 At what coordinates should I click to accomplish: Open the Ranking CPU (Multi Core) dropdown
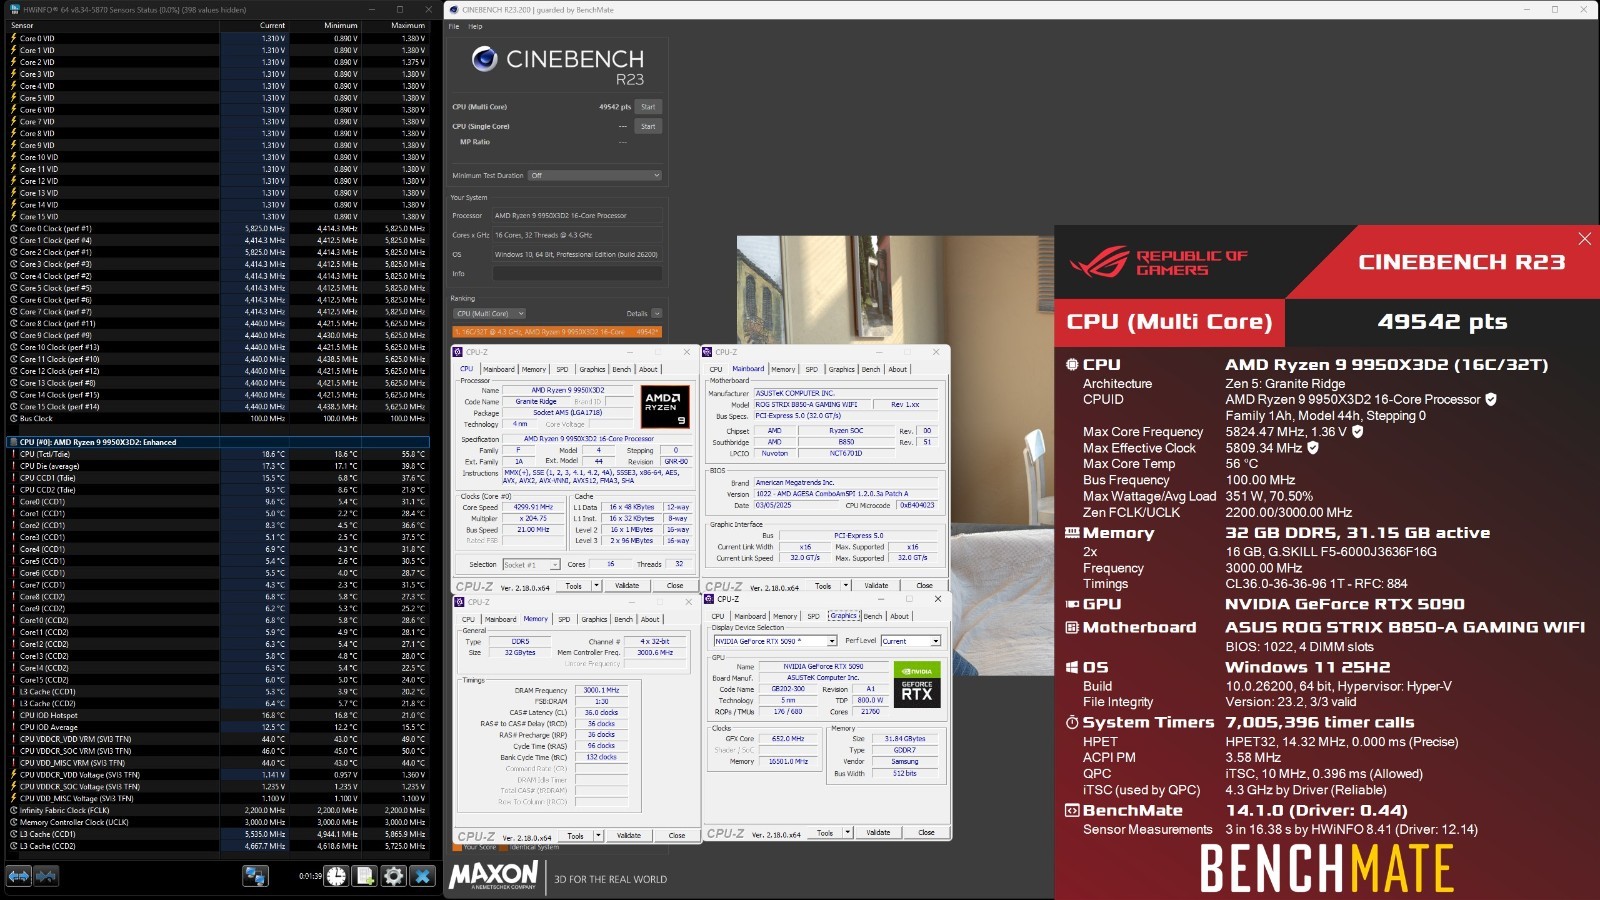(489, 313)
